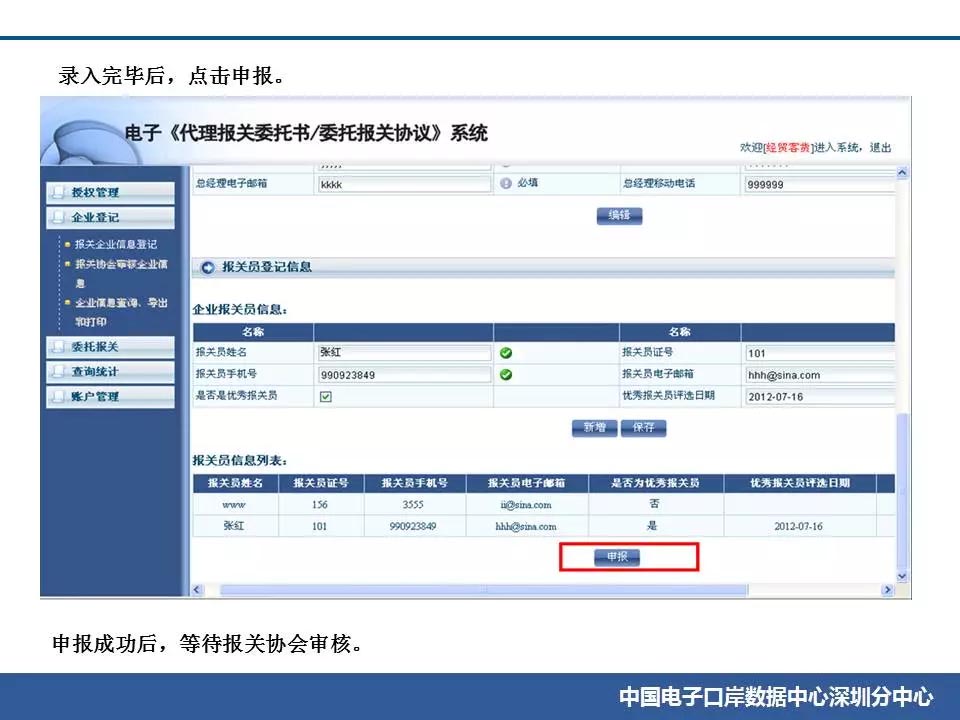Image resolution: width=960 pixels, height=720 pixels.
Task: Click the 企业登记 menu icon
Action: click(x=58, y=217)
